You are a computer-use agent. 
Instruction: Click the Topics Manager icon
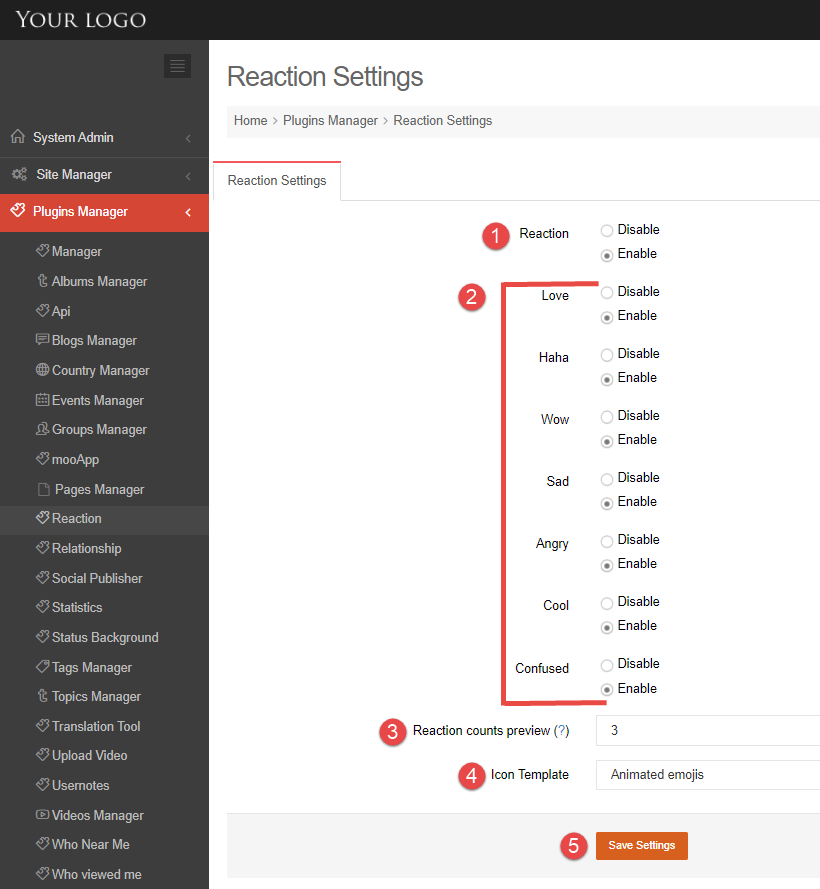(43, 696)
